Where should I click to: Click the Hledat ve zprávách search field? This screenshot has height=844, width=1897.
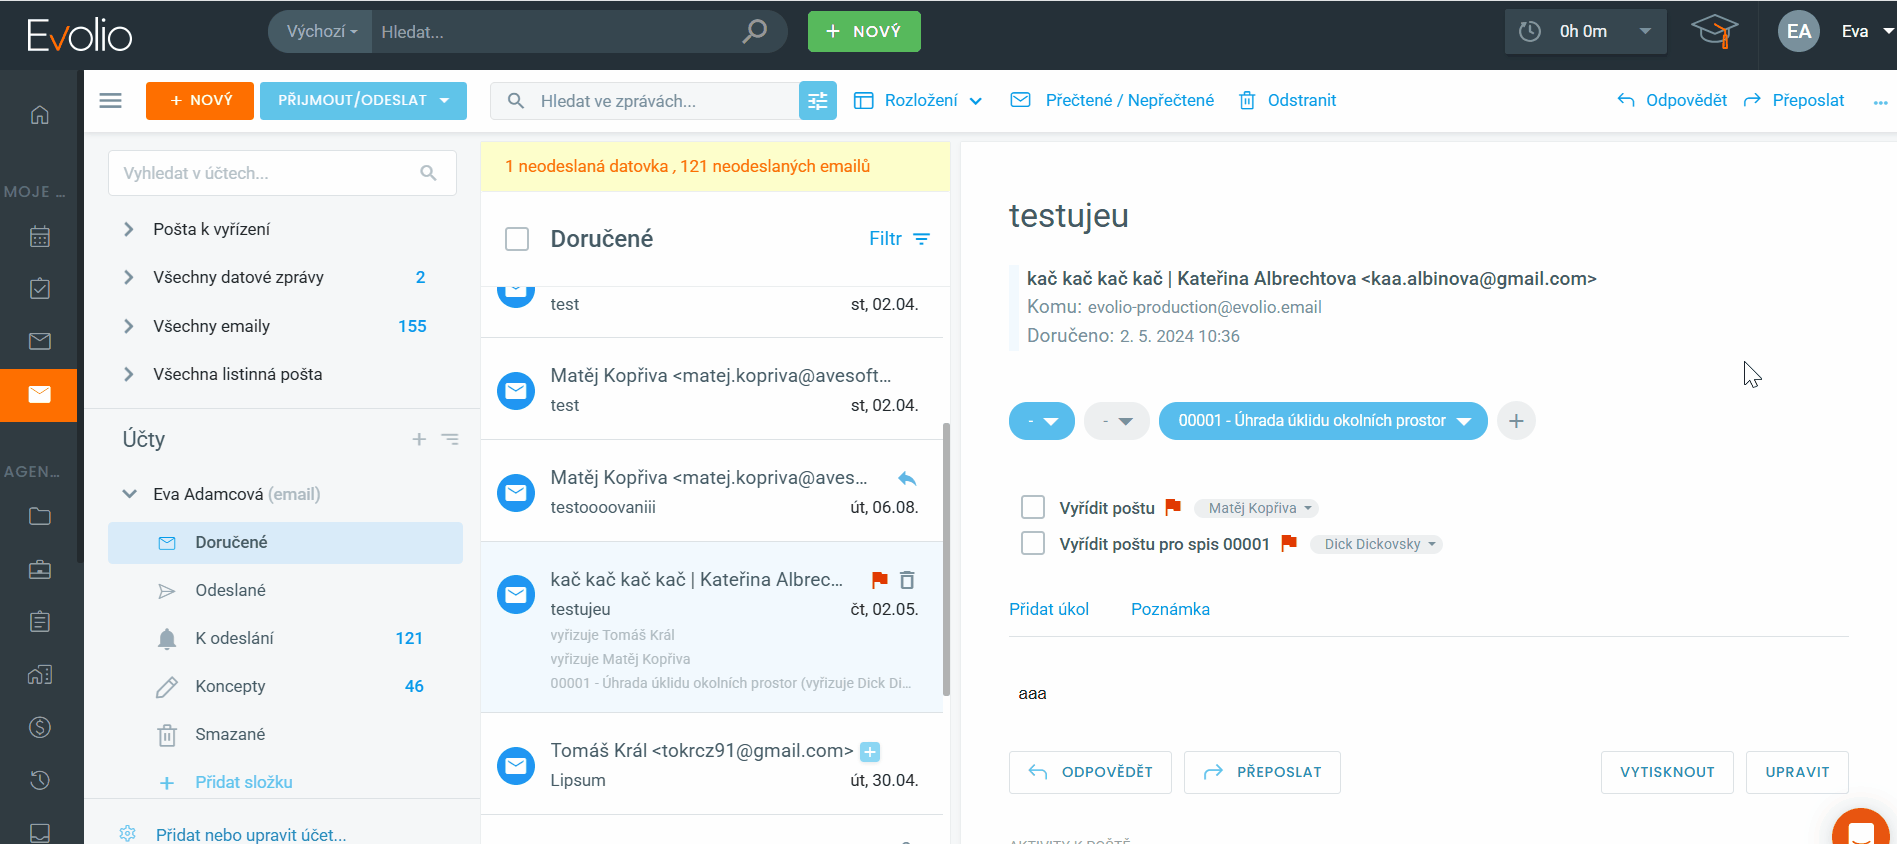(660, 101)
